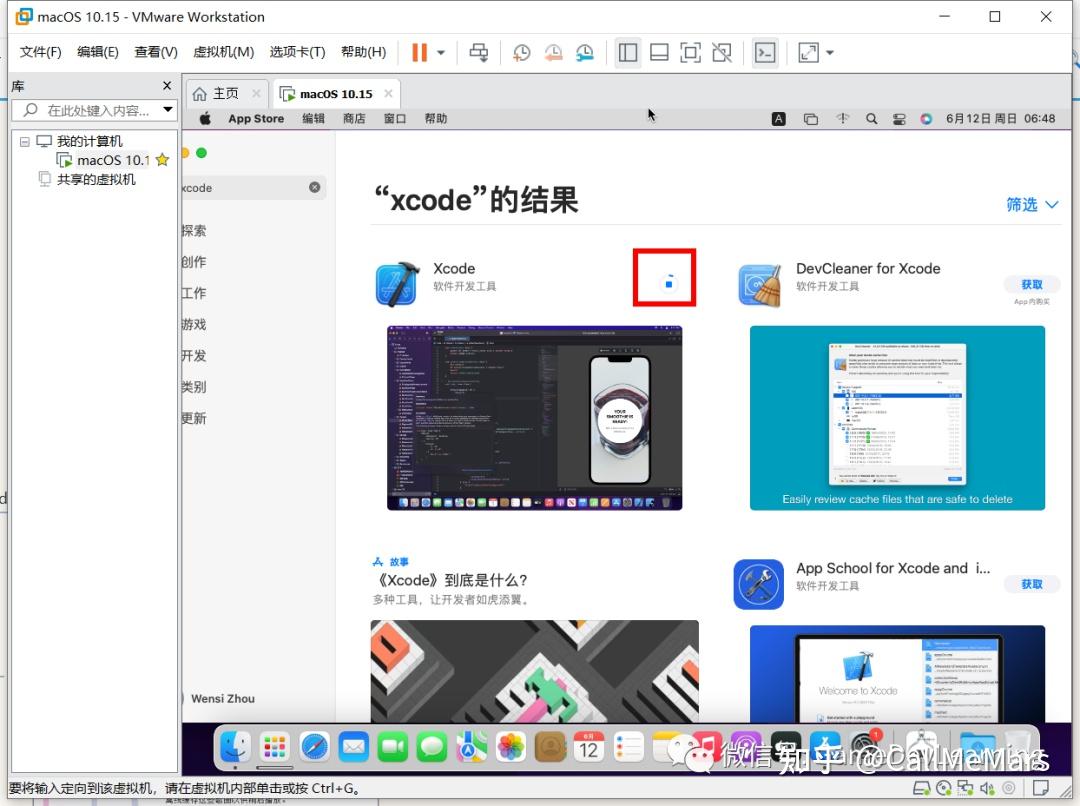The height and width of the screenshot is (806, 1080).
Task: Open the Apple menu in the guest
Action: coord(205,118)
